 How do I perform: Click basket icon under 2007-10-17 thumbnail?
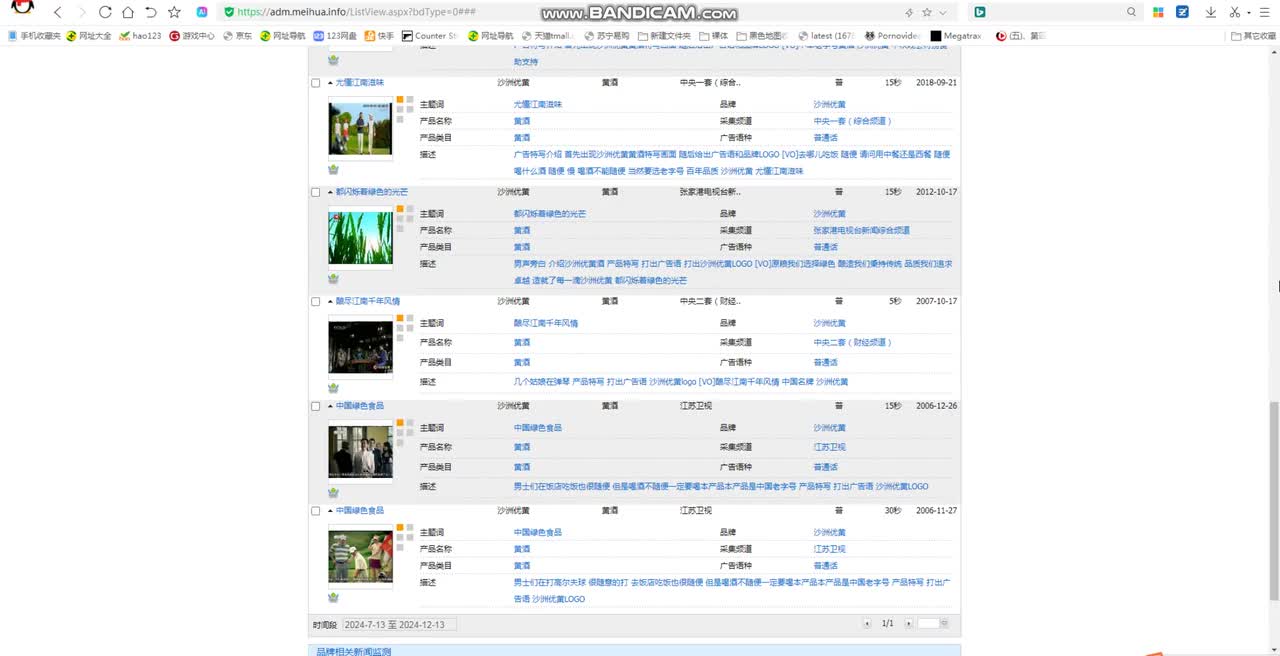point(333,388)
